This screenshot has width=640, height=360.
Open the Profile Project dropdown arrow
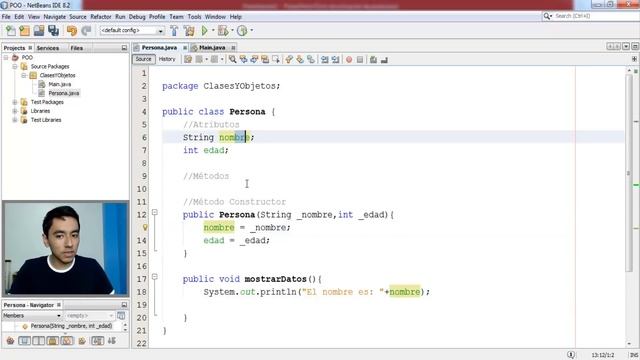tap(251, 31)
